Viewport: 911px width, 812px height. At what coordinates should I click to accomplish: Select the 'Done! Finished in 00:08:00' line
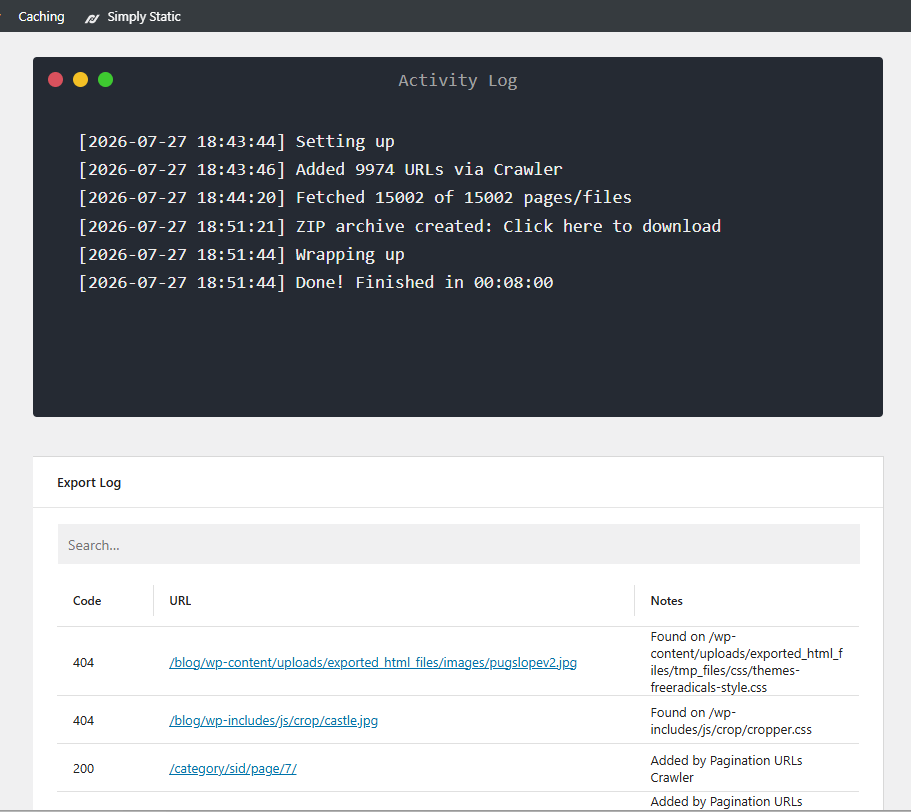(x=316, y=282)
